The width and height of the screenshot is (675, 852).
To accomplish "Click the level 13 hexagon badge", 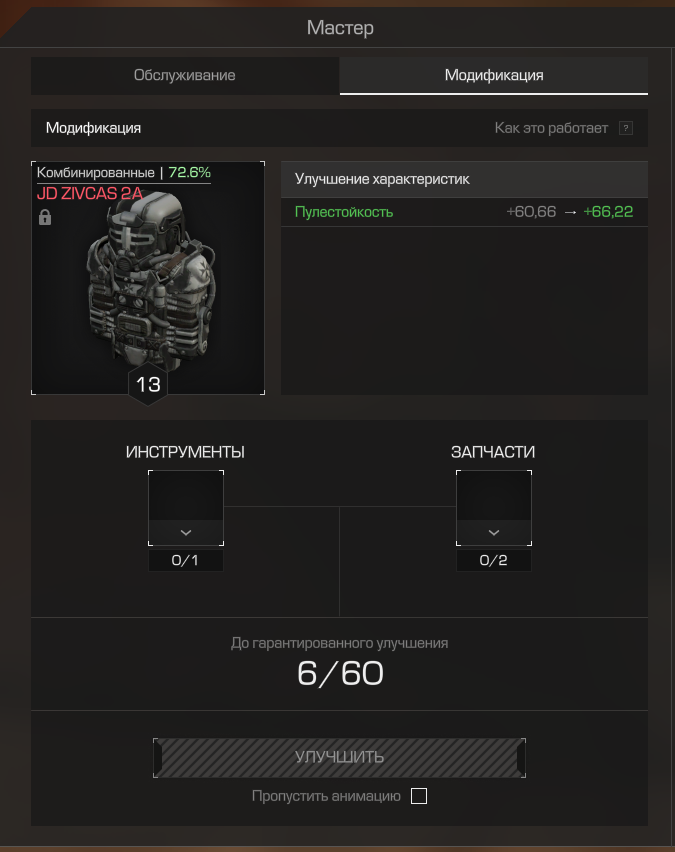I will tap(148, 385).
